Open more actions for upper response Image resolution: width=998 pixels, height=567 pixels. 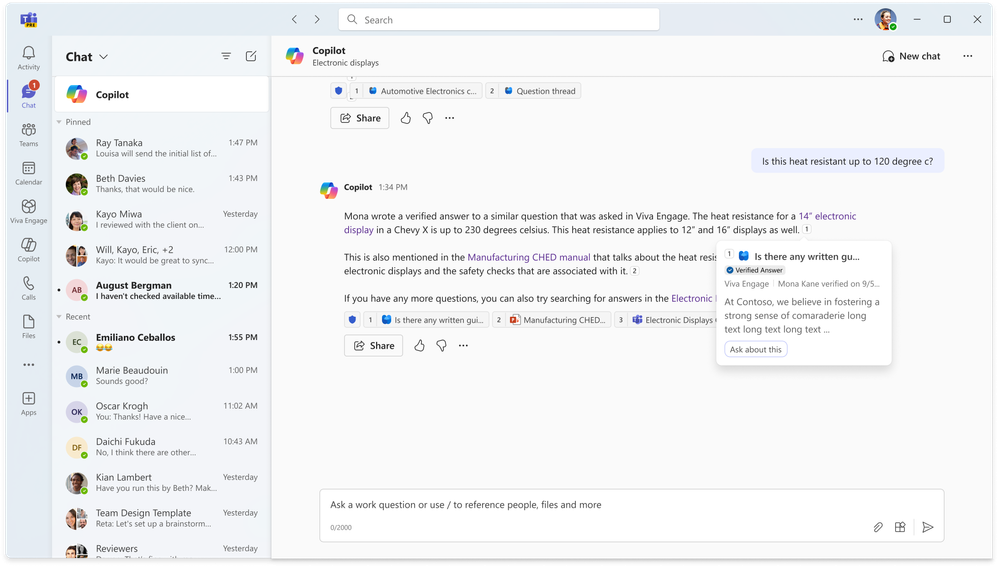point(449,118)
